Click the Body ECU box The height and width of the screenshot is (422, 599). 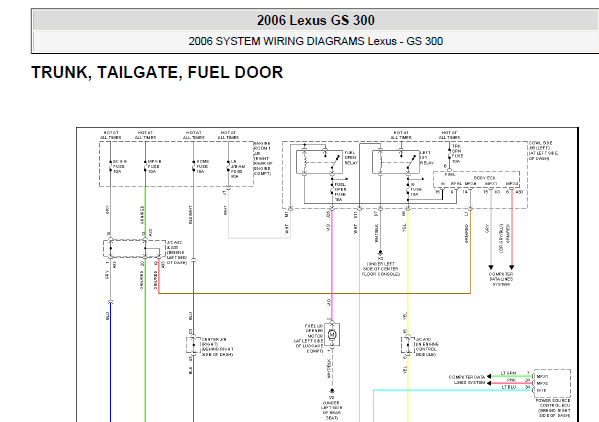click(x=476, y=179)
